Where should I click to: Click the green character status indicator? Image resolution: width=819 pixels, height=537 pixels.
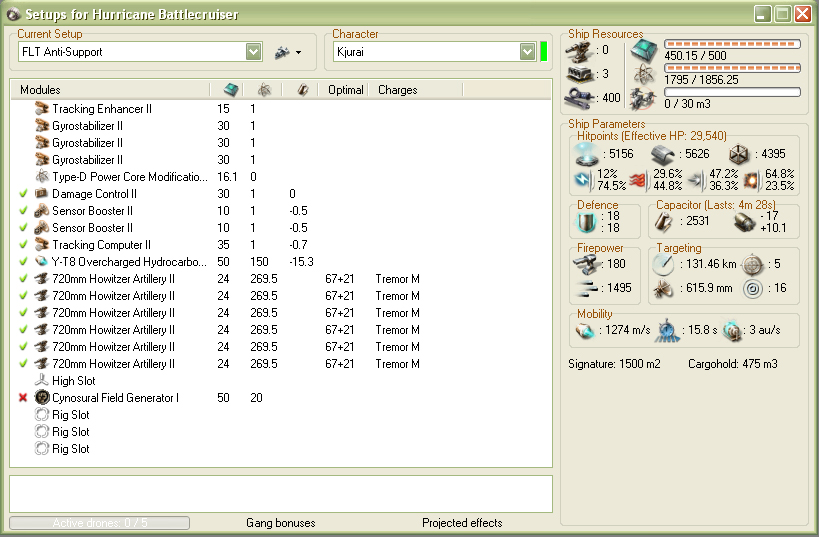pyautogui.click(x=545, y=52)
